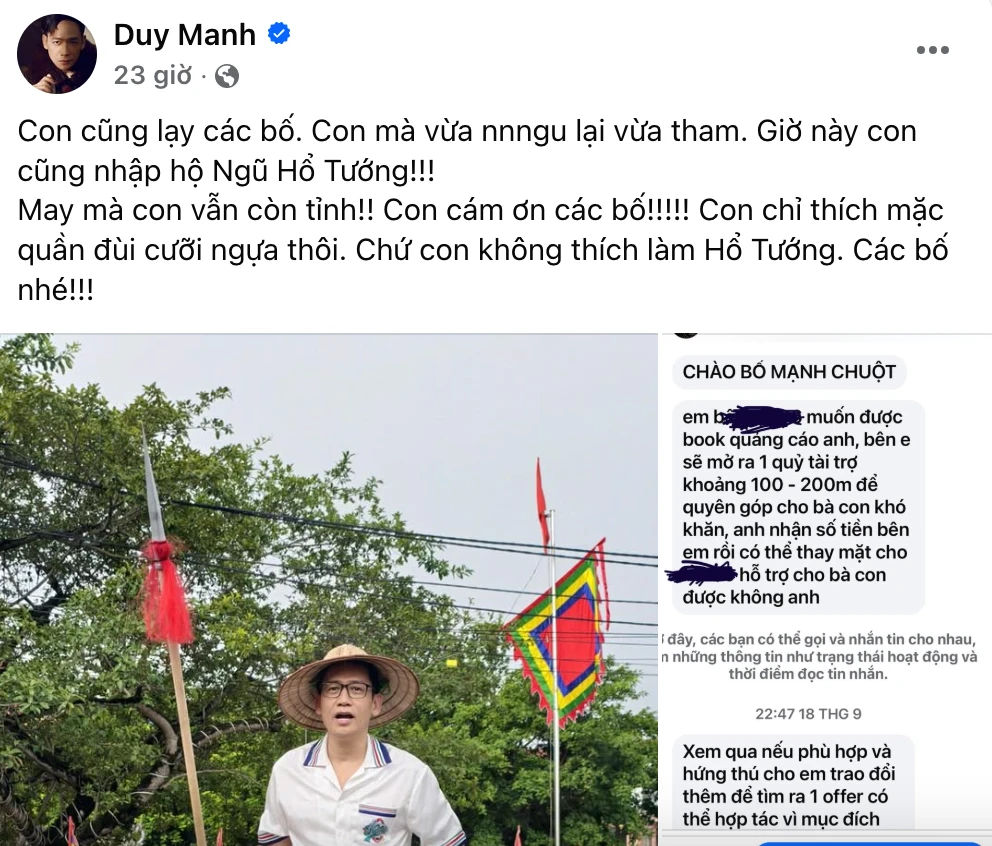The image size is (992, 846).
Task: Click the '22:47 18 THG 9' chat timestamp
Action: pyautogui.click(x=808, y=714)
